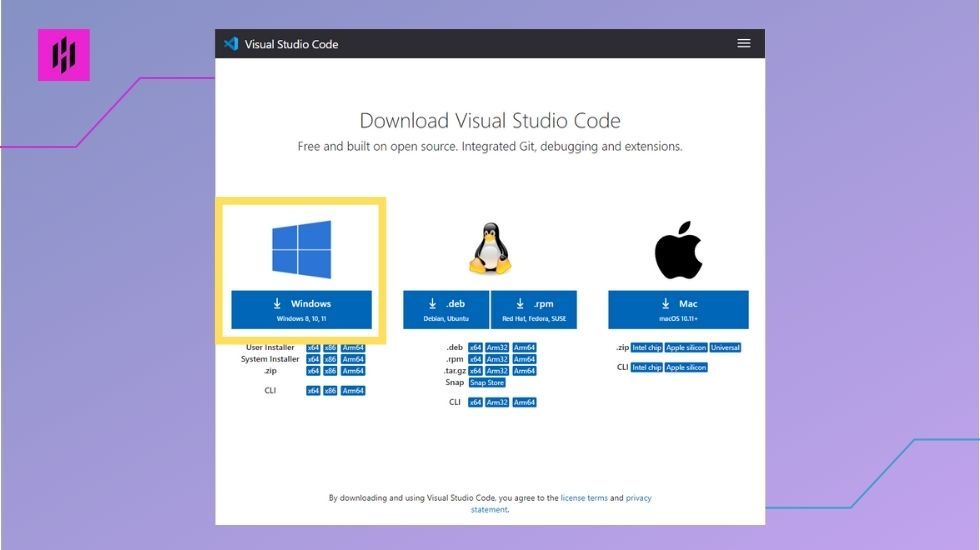
Task: Click the Linux penguin logo
Action: pyautogui.click(x=490, y=248)
